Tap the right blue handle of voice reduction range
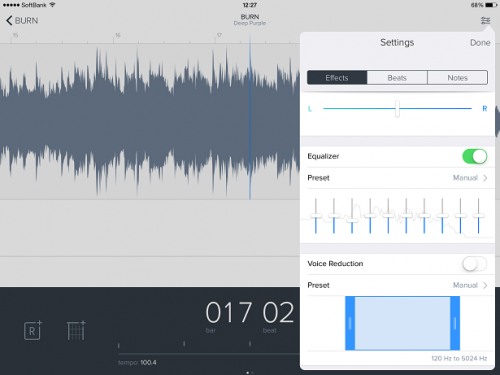Viewport: 500px width, 375px height. 455,323
